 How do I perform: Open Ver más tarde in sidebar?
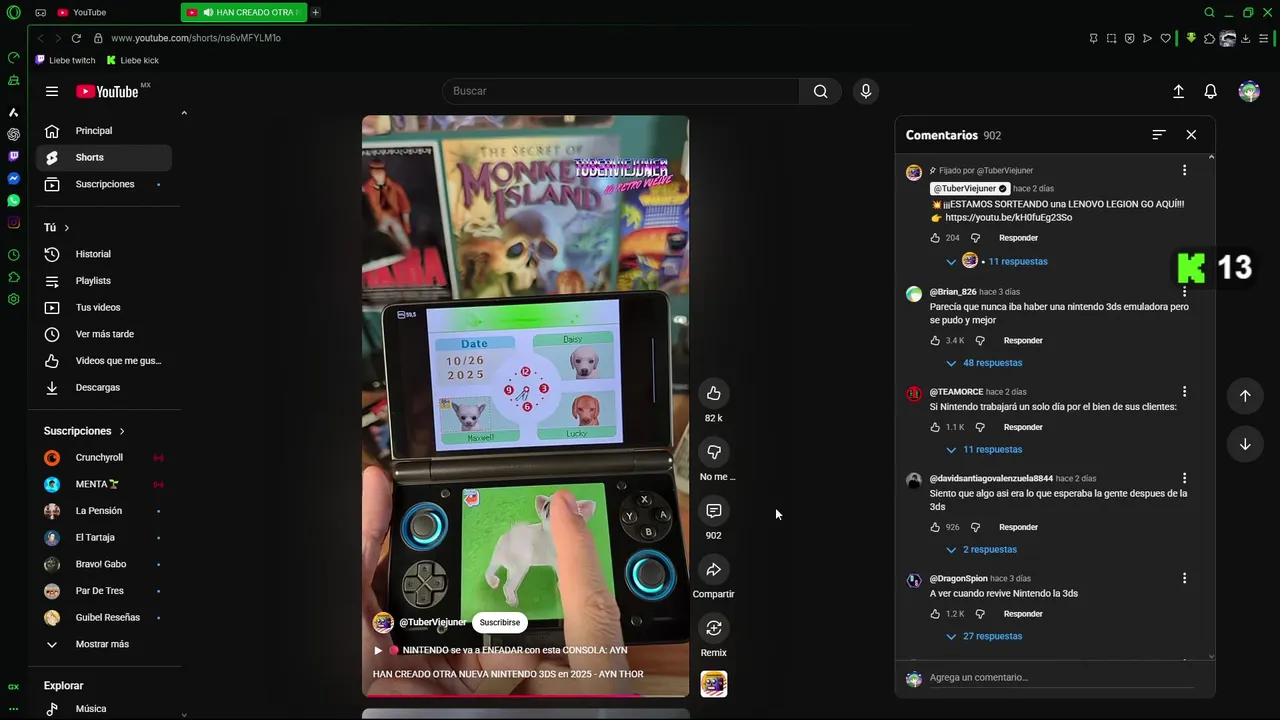click(104, 334)
